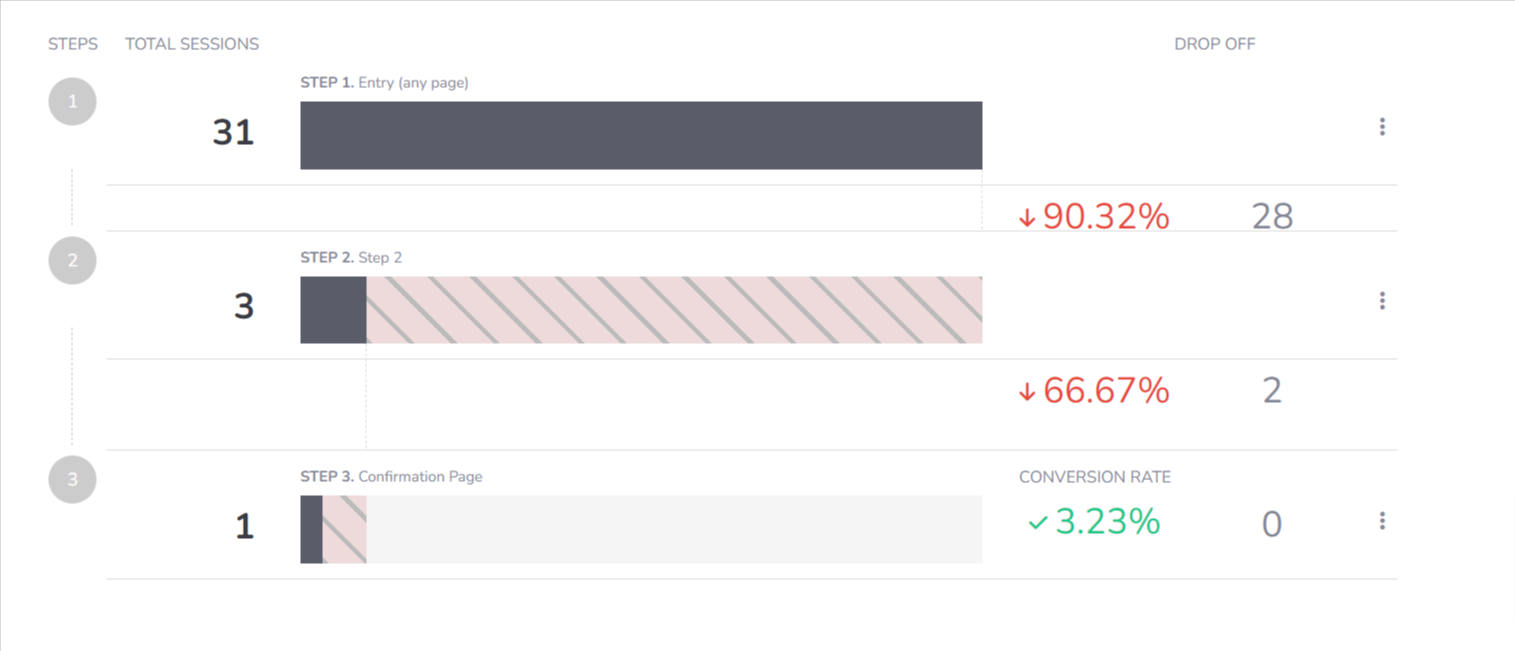The height and width of the screenshot is (651, 1515).
Task: Click the 'STEP 3. Confirmation Page' label
Action: pyautogui.click(x=391, y=477)
